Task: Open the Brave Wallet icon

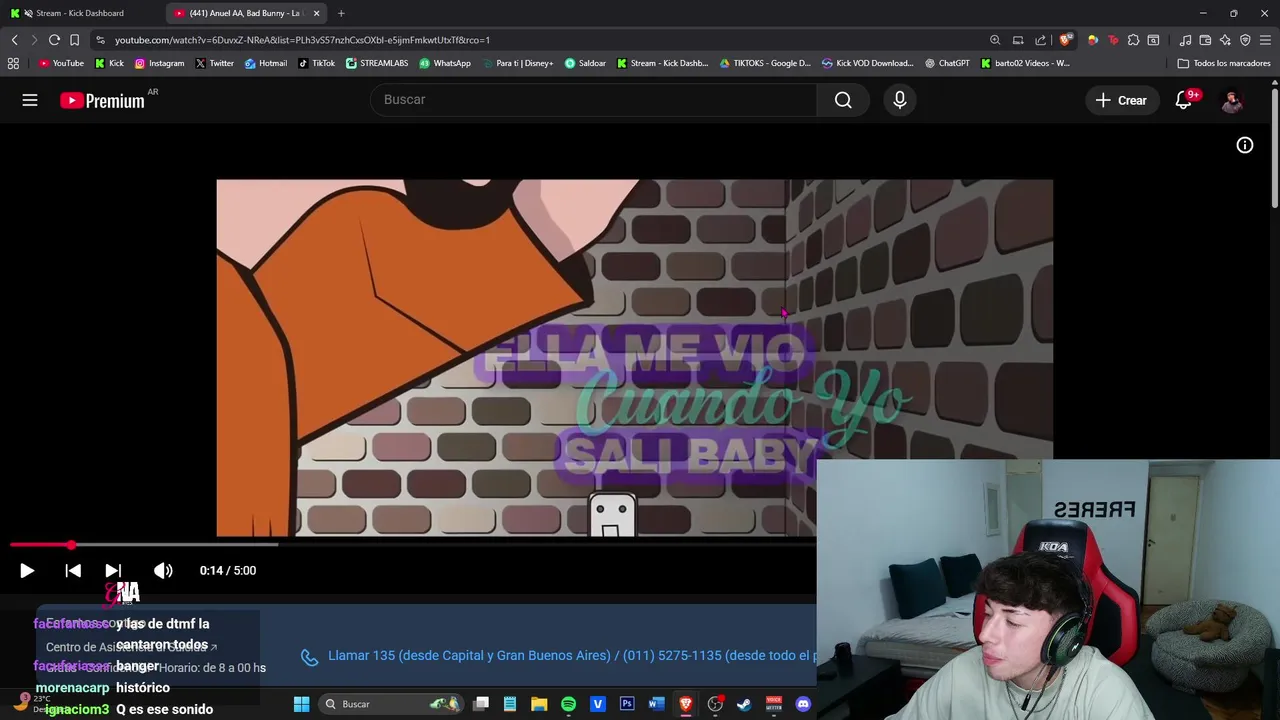Action: (1205, 40)
